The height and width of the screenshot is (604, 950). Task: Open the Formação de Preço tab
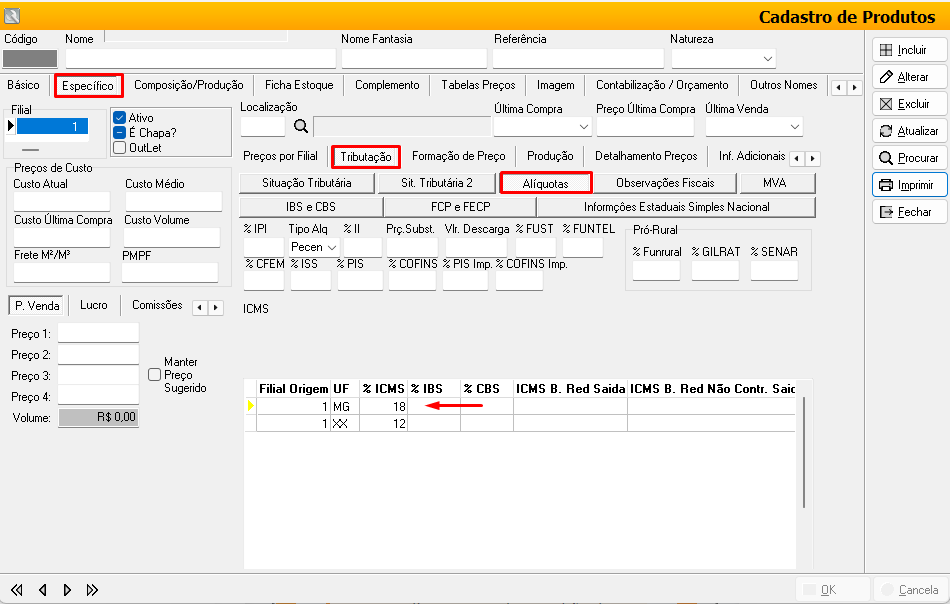458,156
